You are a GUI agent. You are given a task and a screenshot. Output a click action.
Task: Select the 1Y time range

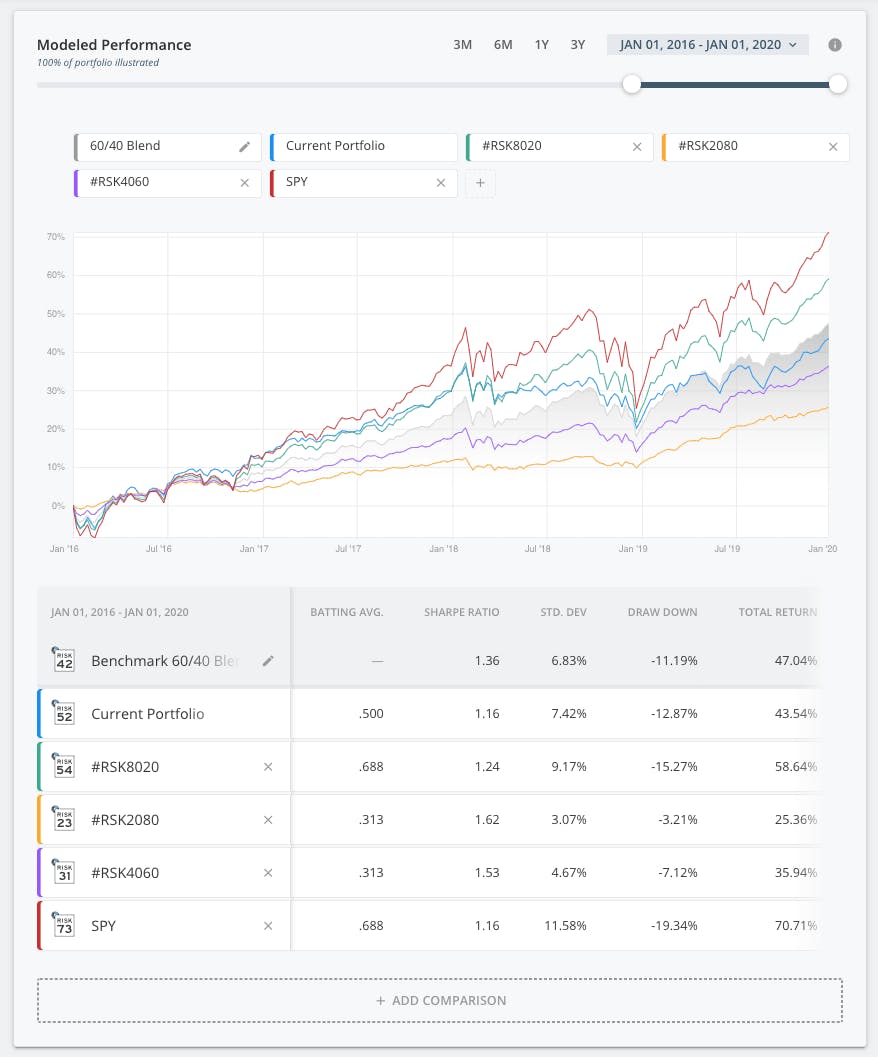[x=541, y=45]
